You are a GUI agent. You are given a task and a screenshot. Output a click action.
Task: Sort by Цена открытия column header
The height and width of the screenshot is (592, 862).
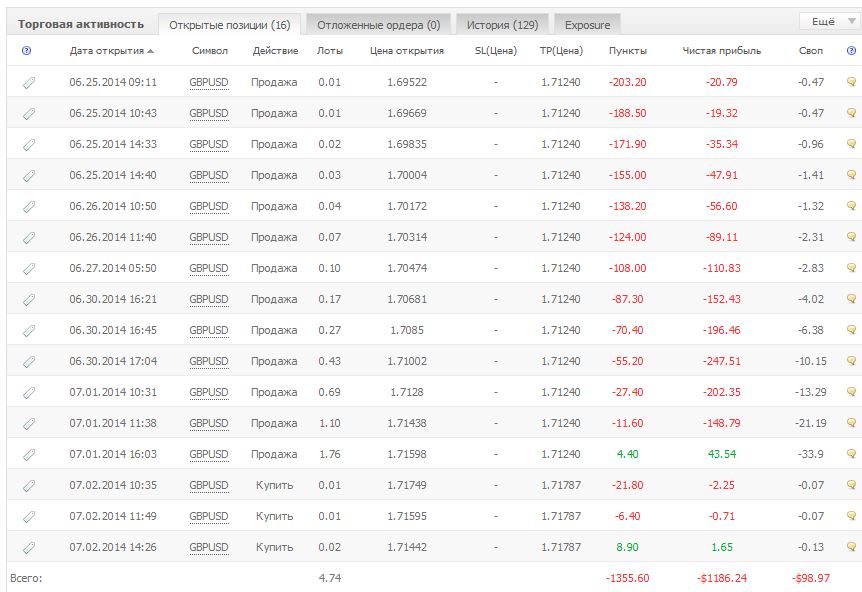tap(407, 51)
